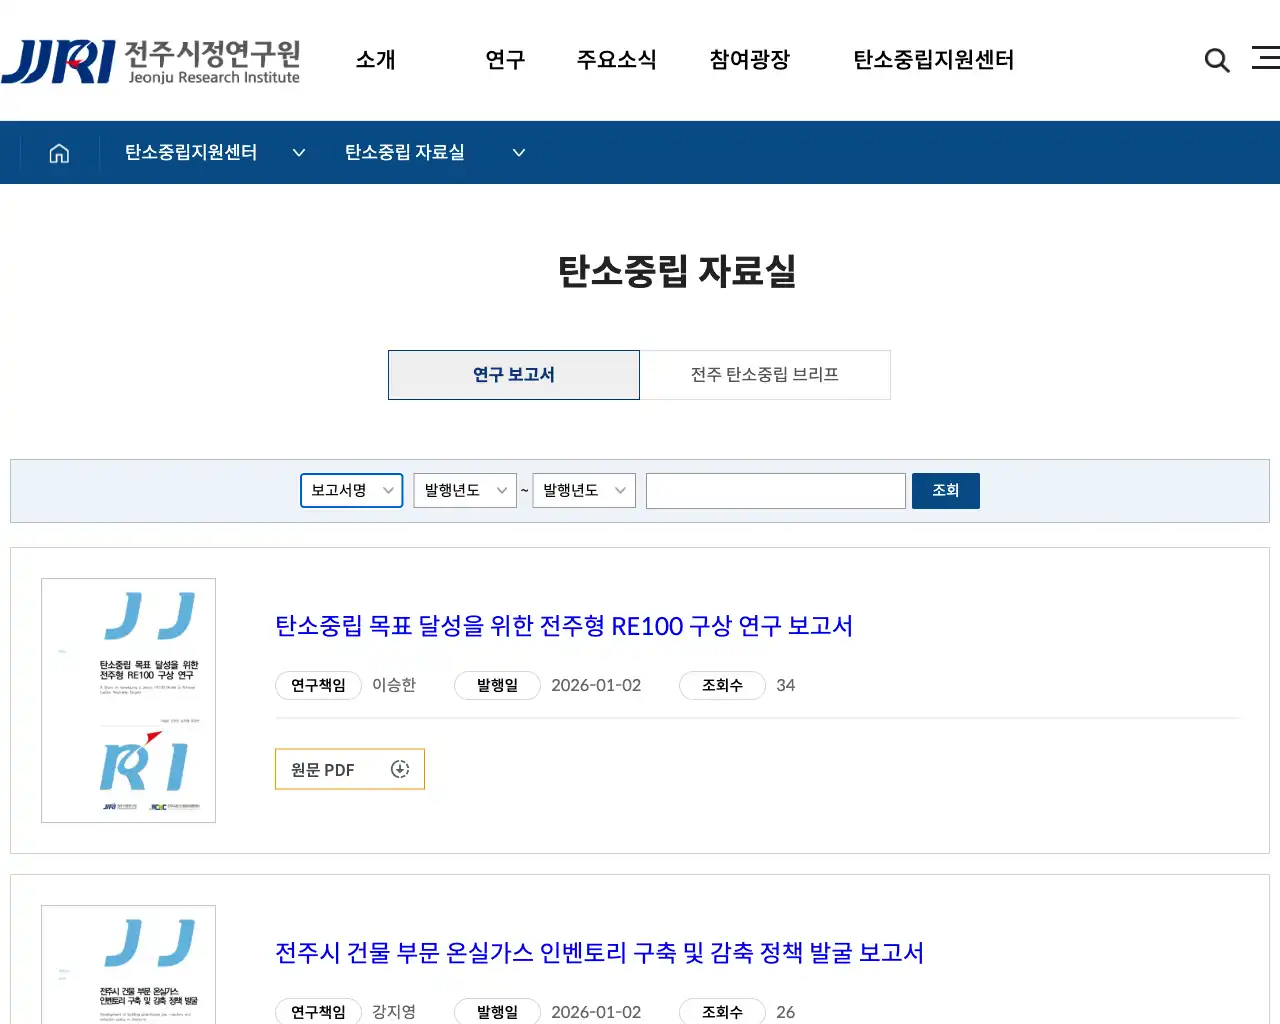1280x1024 pixels.
Task: Open the 주요소식 menu
Action: click(616, 60)
